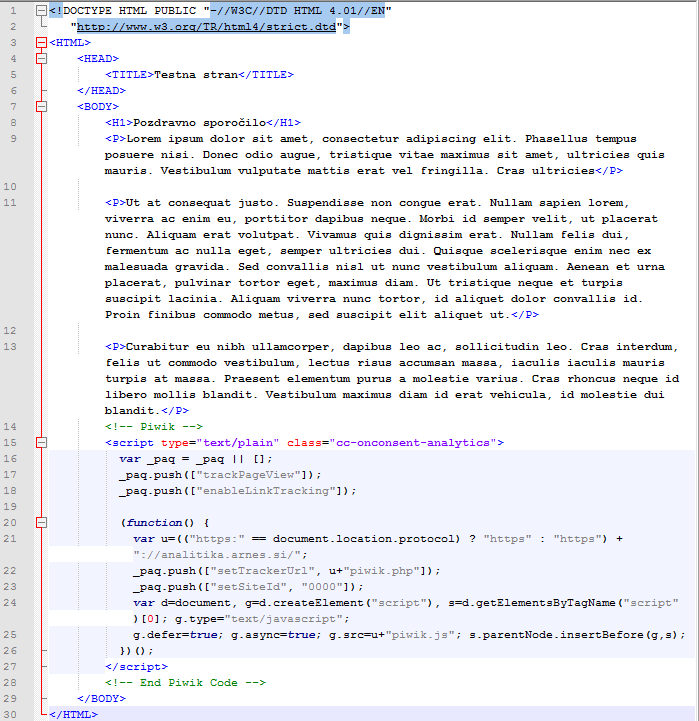Viewport: 699px width, 721px height.
Task: Click the word "Curabitur" on line 13
Action: [157, 347]
